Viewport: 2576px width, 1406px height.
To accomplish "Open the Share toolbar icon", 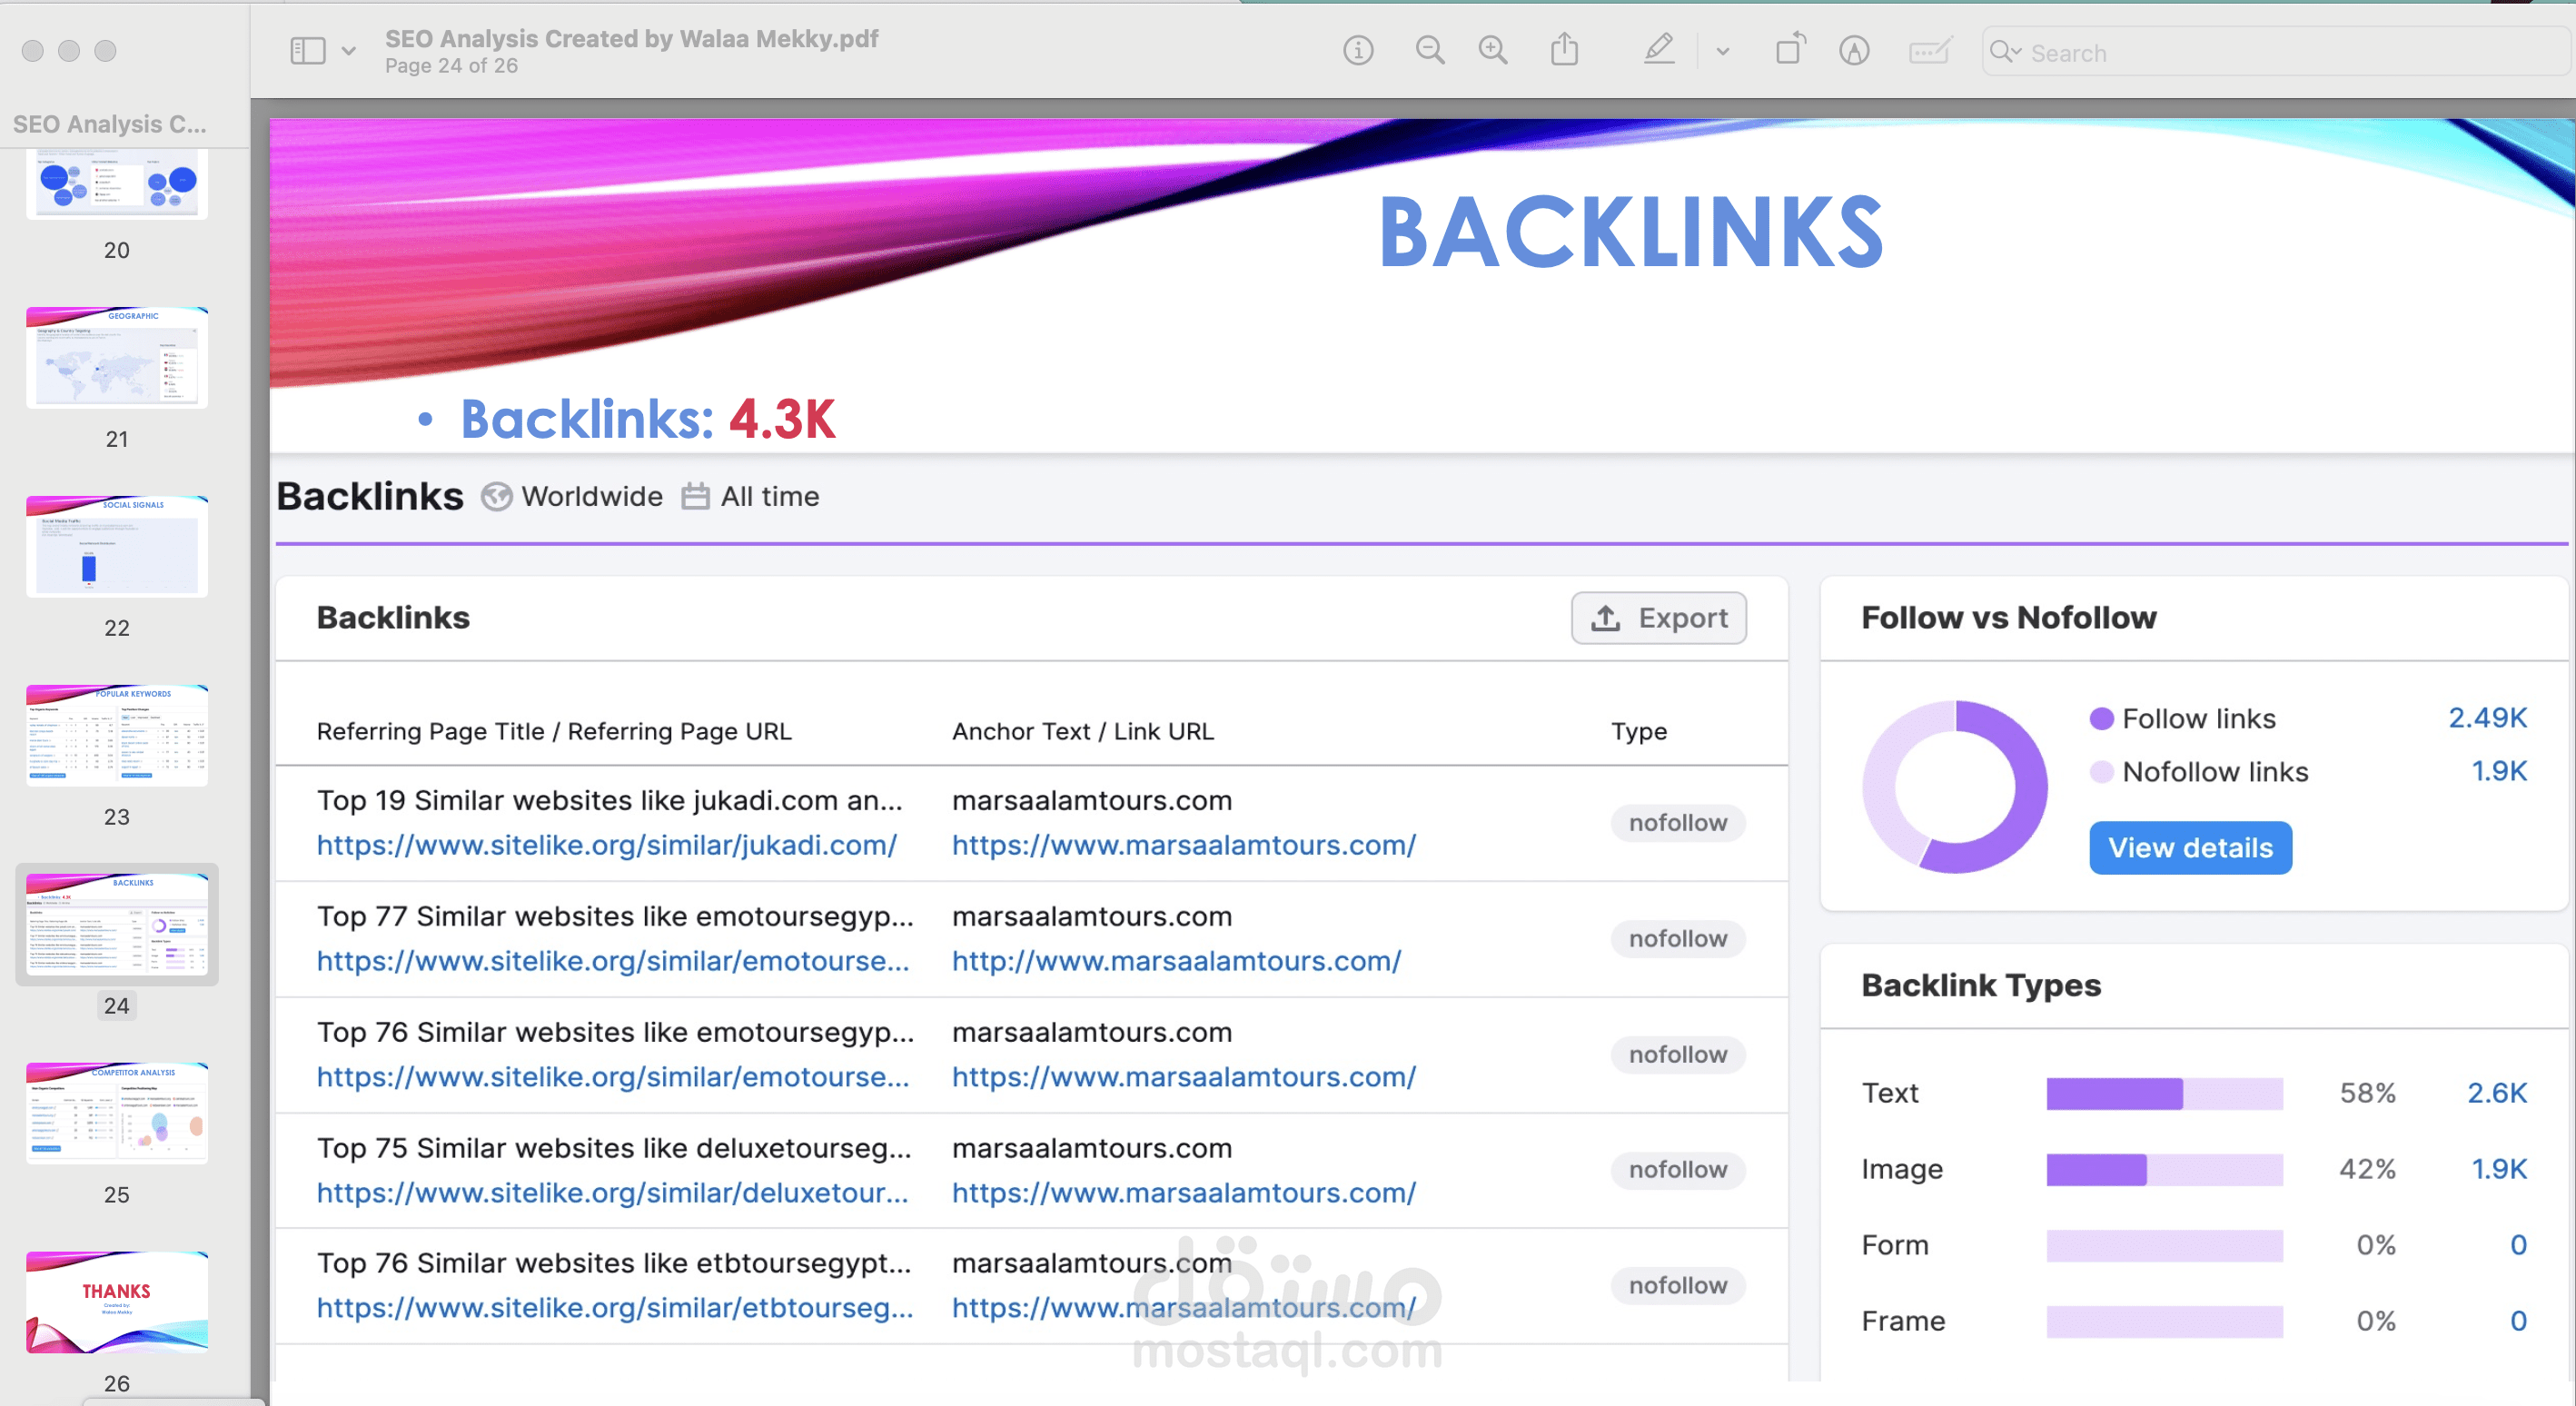I will (x=1564, y=50).
